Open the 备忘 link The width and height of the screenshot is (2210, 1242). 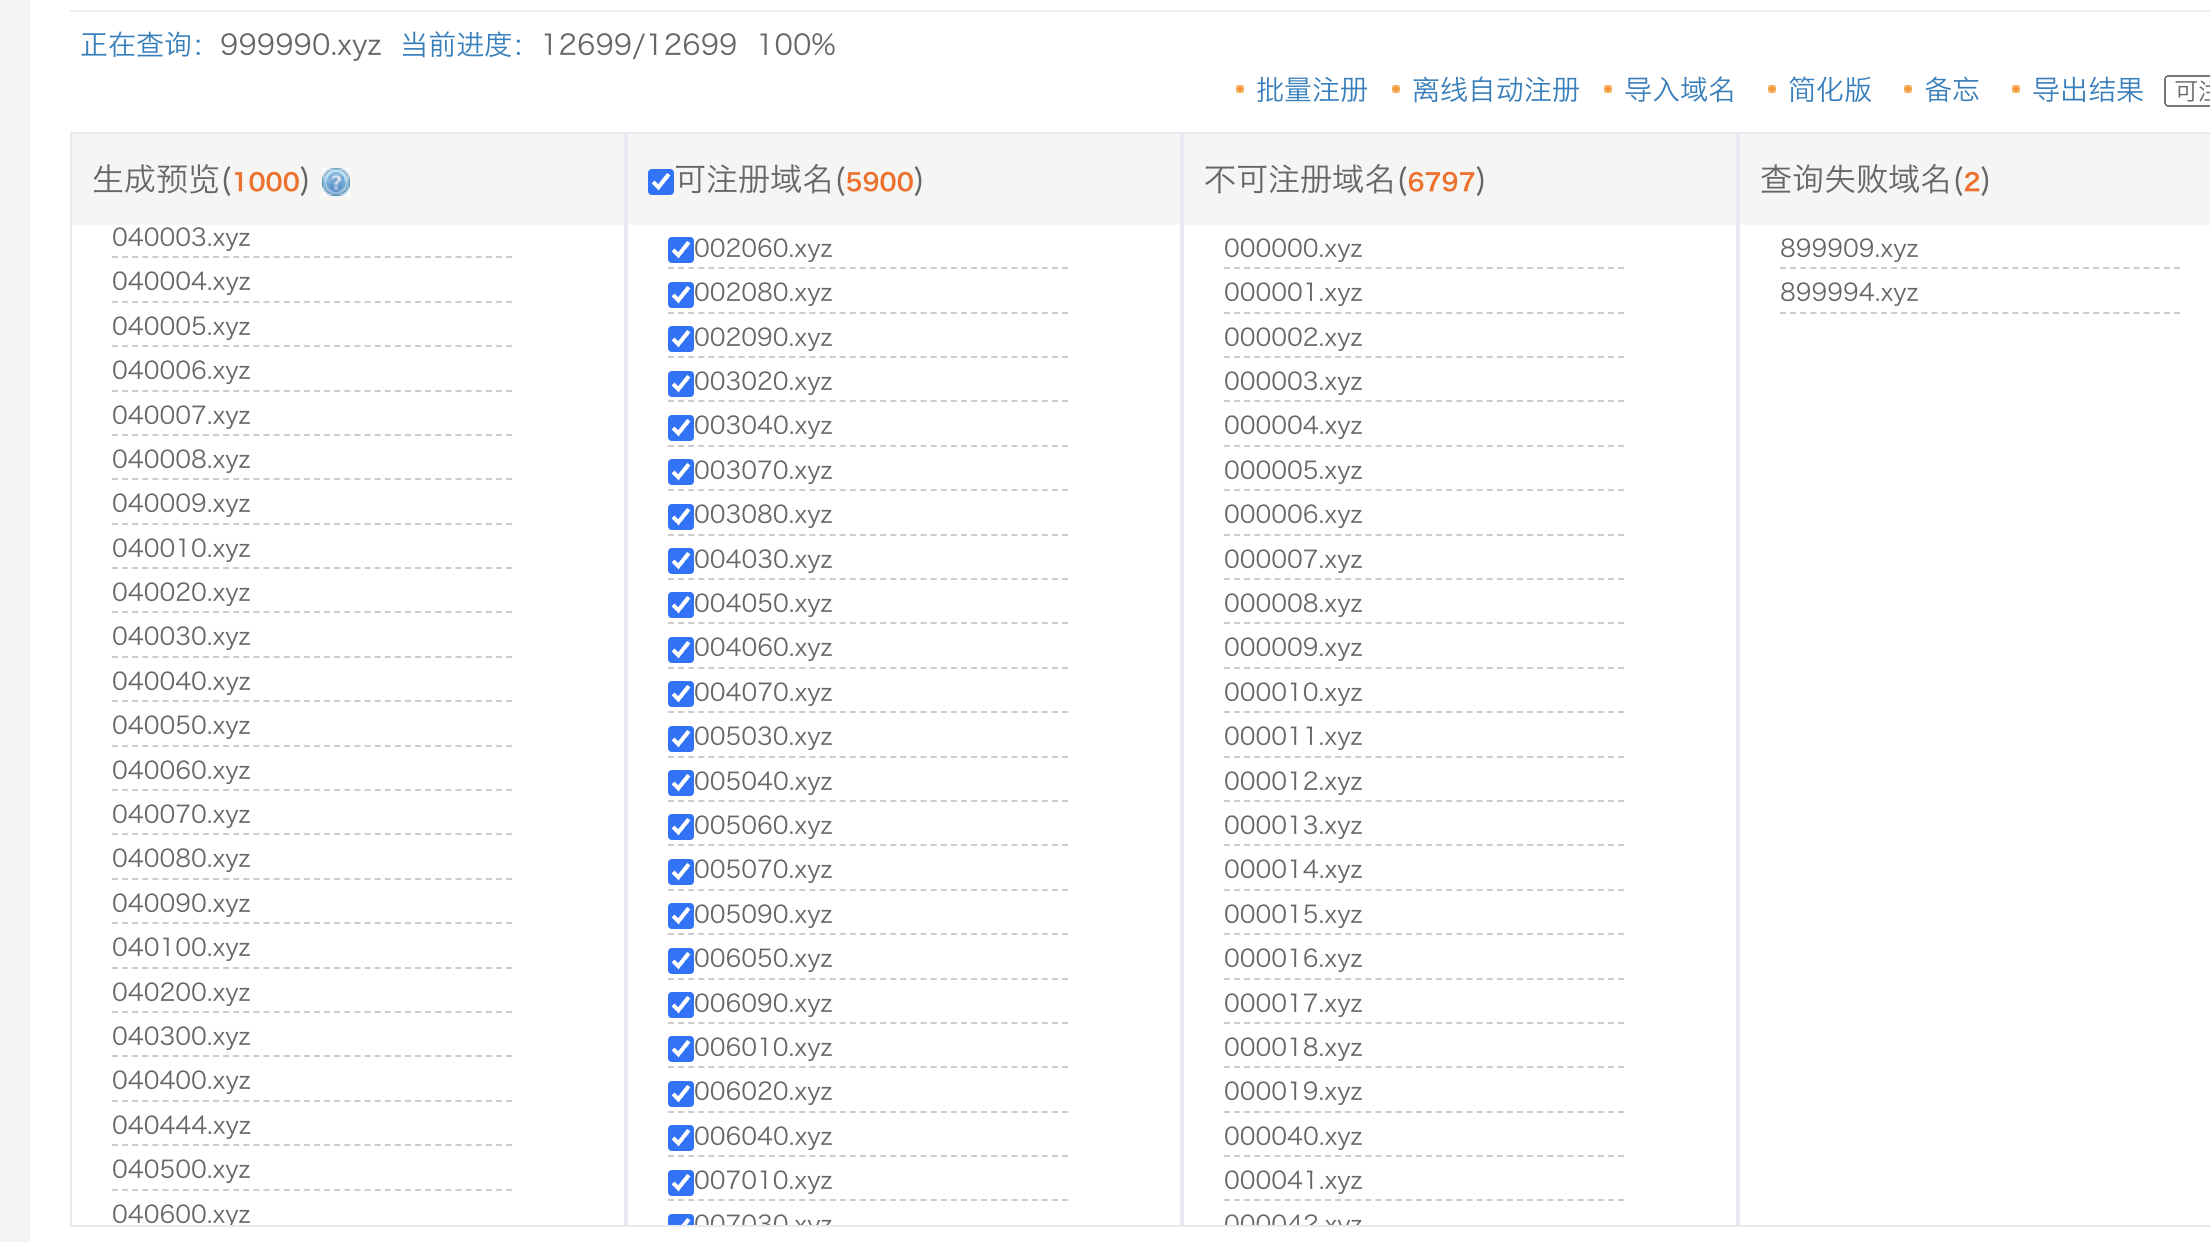[x=1951, y=90]
